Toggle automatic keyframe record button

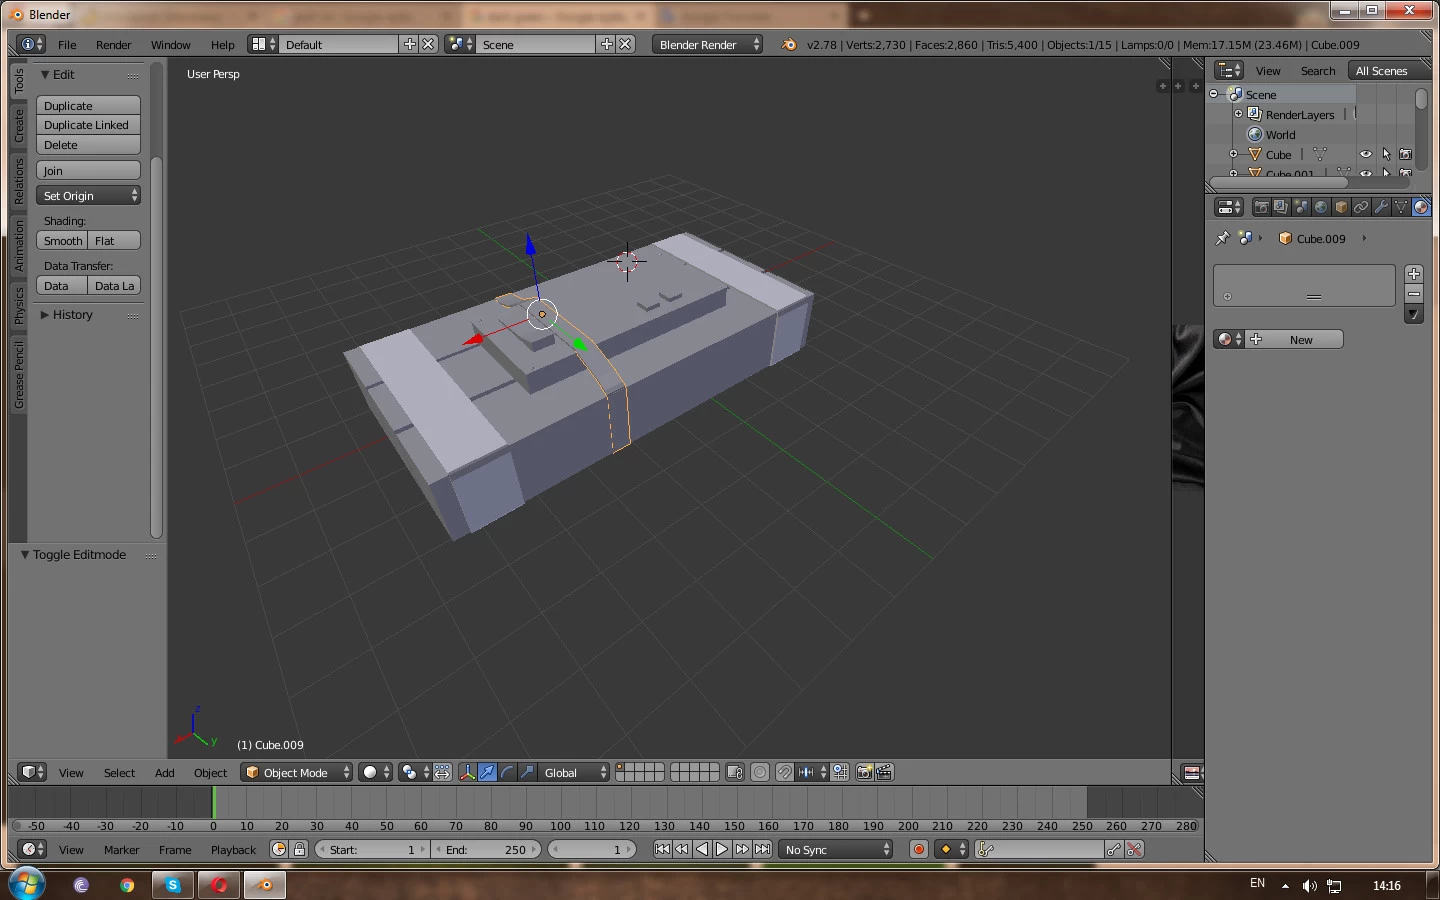point(919,849)
